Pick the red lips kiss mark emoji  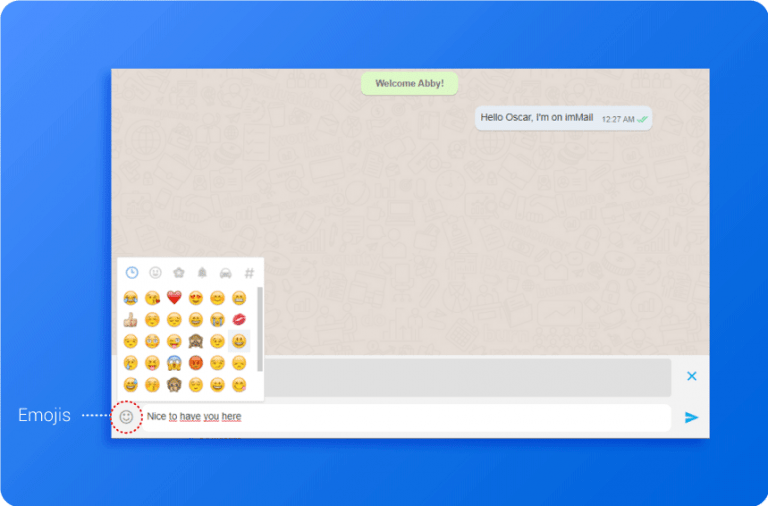pyautogui.click(x=239, y=319)
